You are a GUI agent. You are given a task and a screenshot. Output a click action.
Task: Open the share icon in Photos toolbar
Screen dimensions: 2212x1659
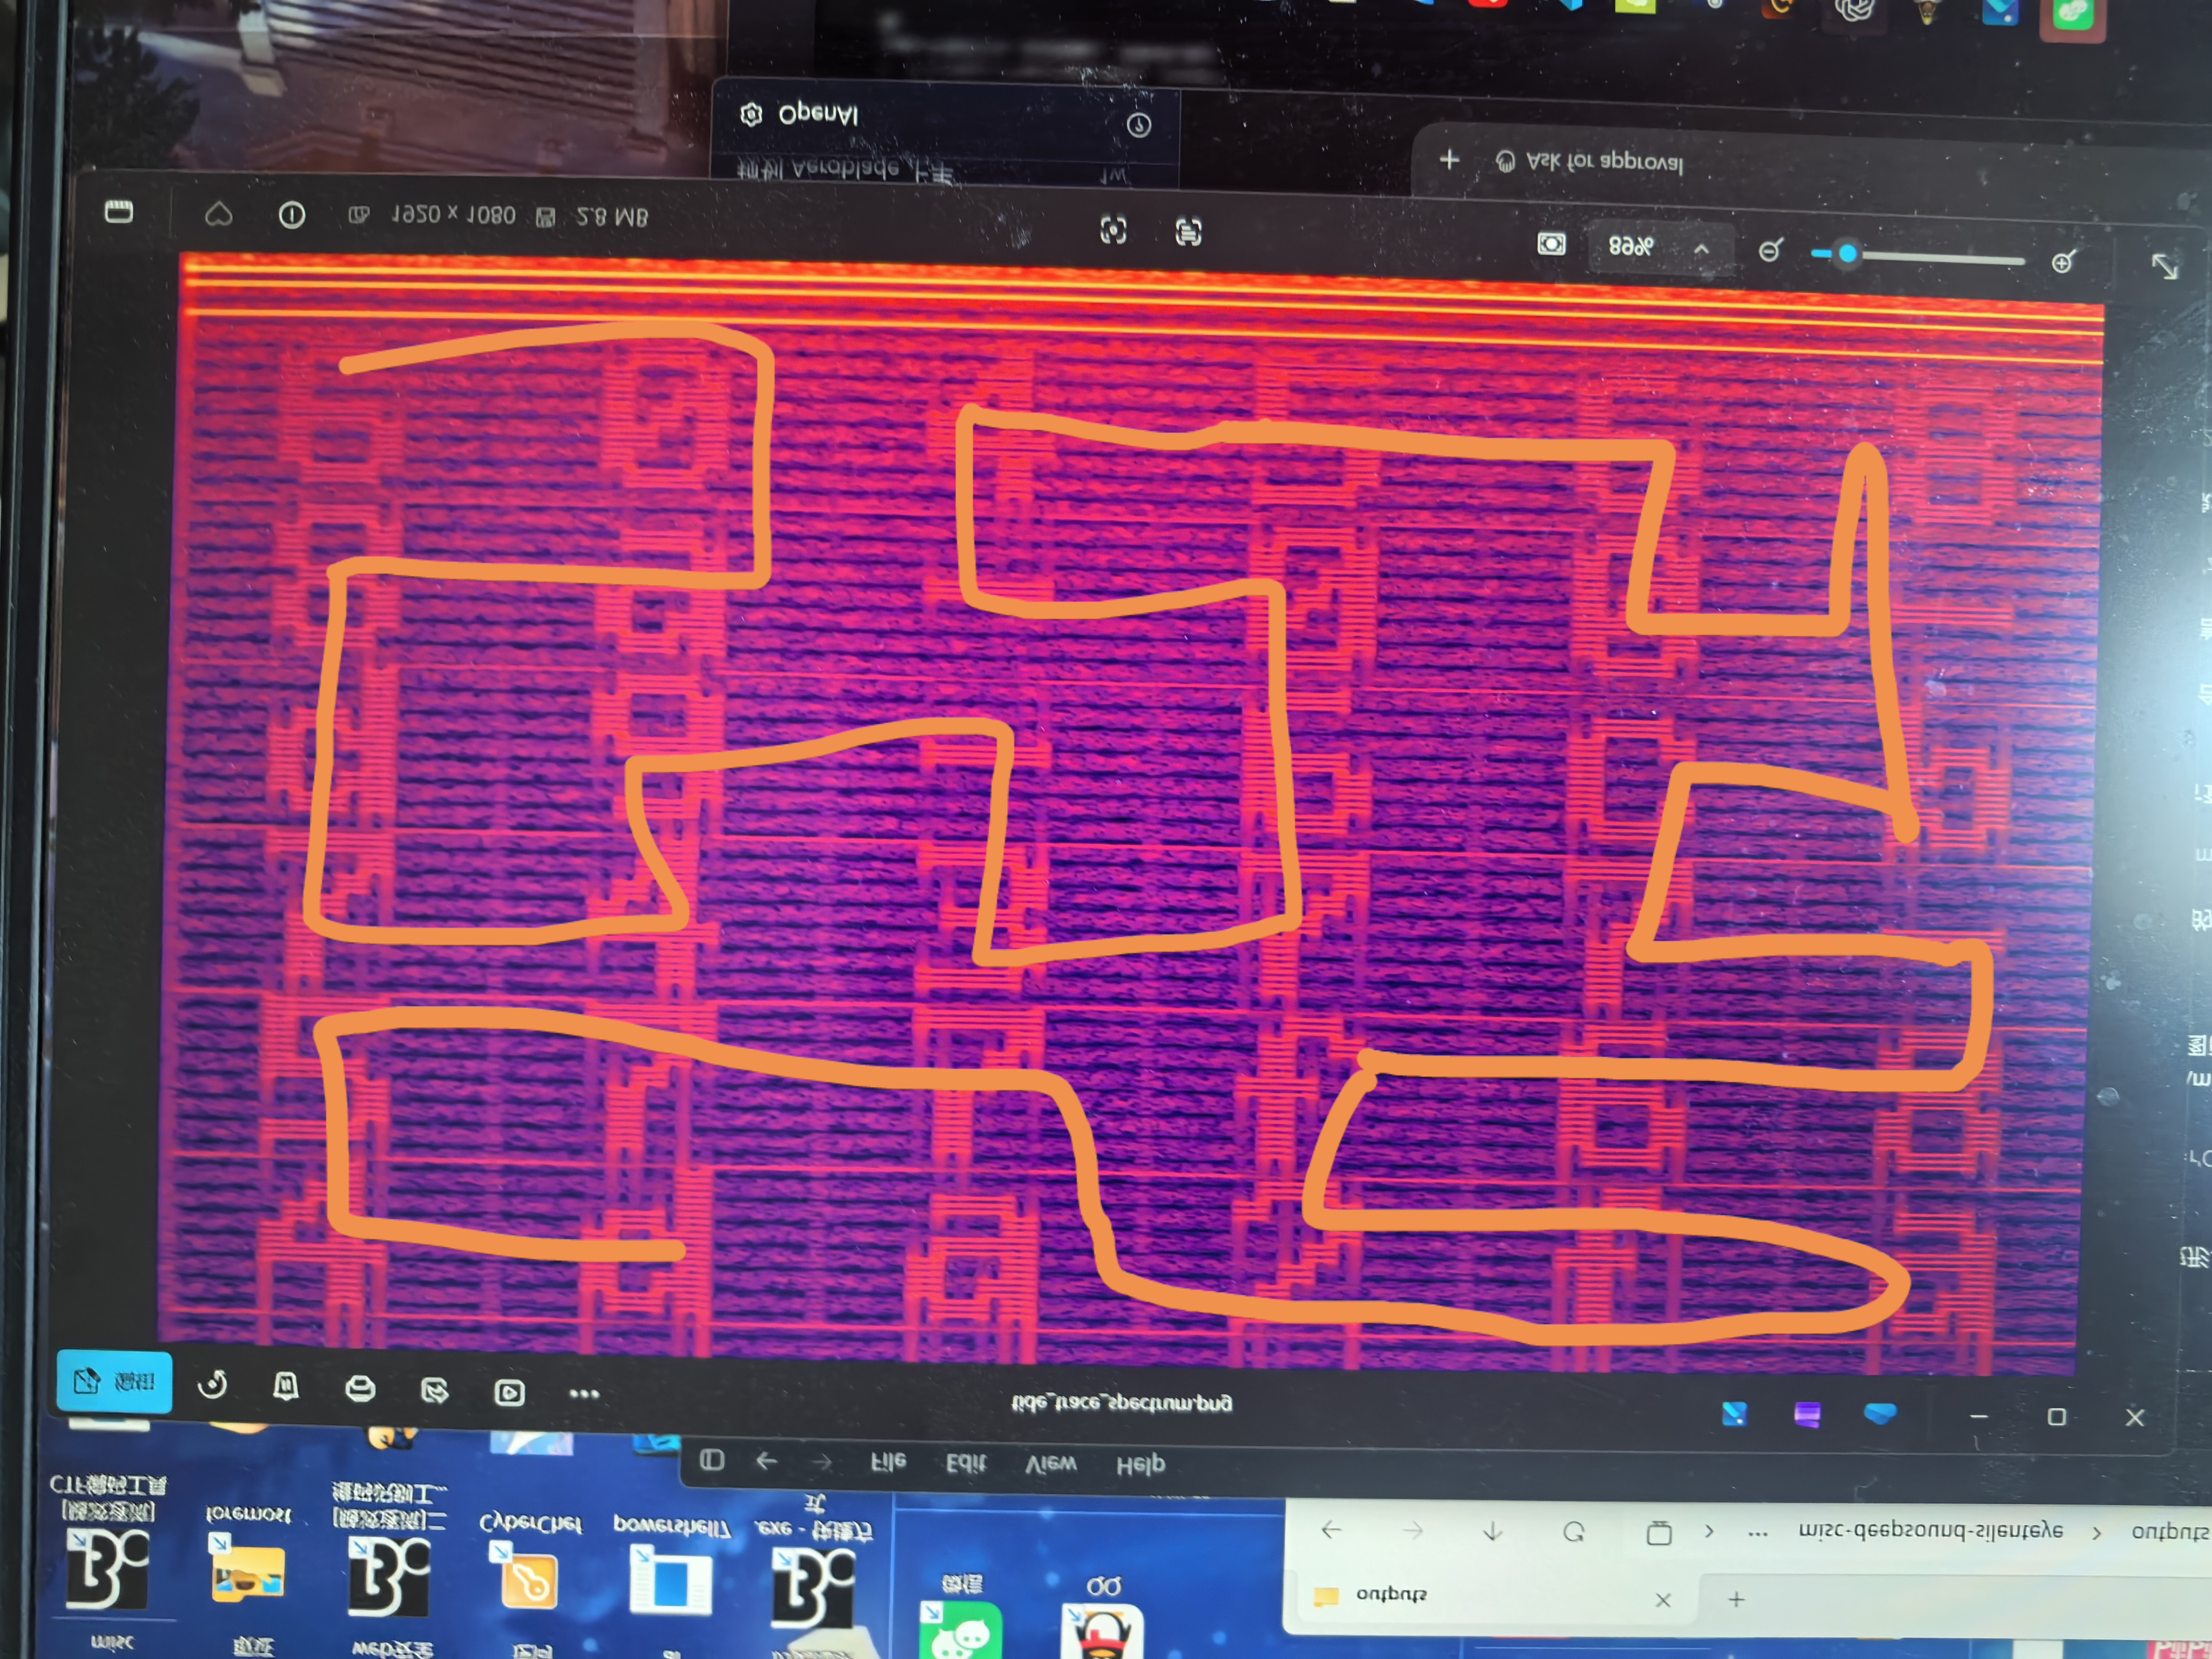click(x=435, y=1391)
